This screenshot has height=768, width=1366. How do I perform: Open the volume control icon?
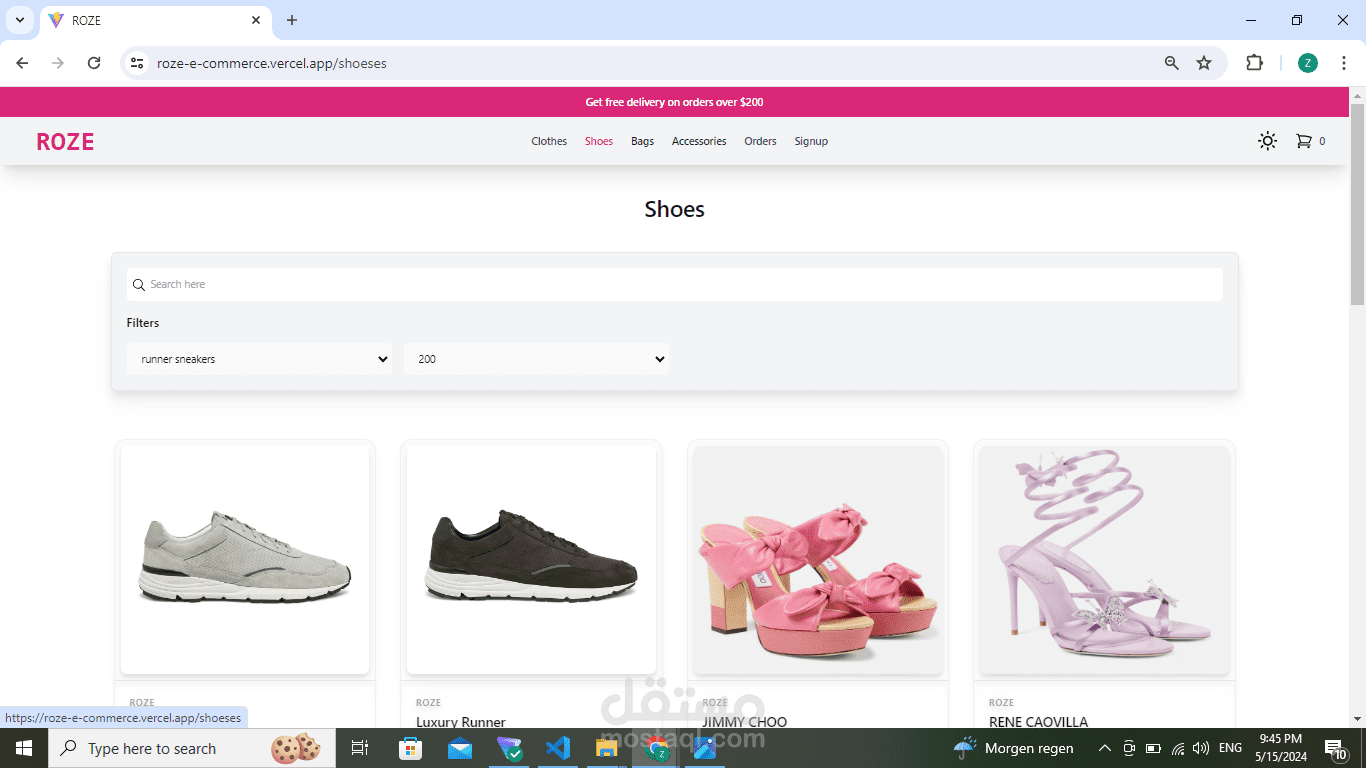[x=1201, y=748]
